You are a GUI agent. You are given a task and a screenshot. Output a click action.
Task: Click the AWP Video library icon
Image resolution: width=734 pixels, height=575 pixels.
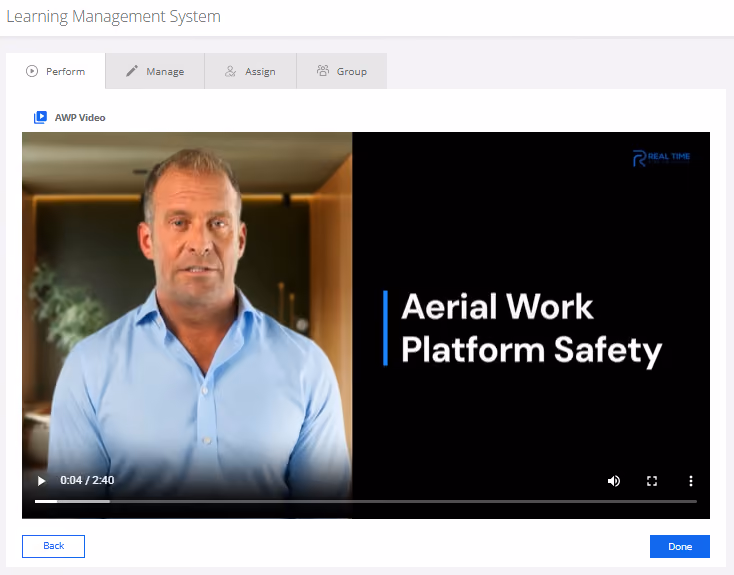pyautogui.click(x=40, y=118)
